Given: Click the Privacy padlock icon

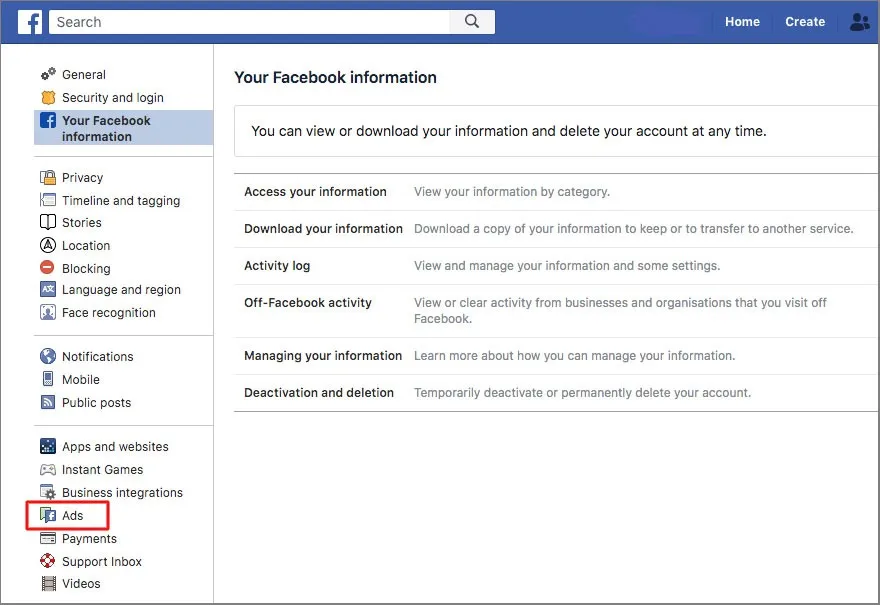Looking at the screenshot, I should pyautogui.click(x=48, y=177).
